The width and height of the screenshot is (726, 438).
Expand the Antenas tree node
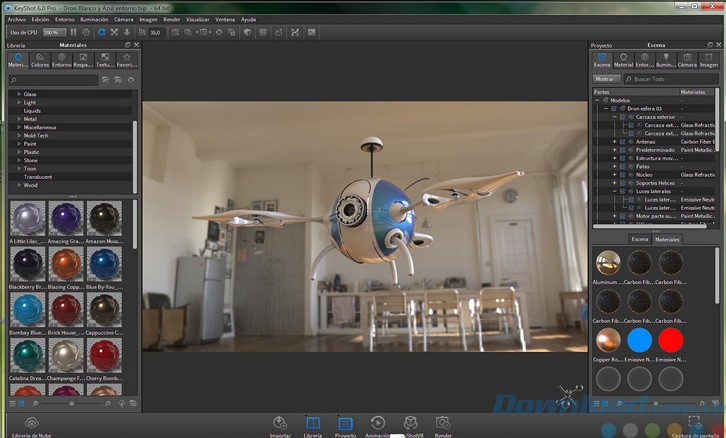coord(614,142)
